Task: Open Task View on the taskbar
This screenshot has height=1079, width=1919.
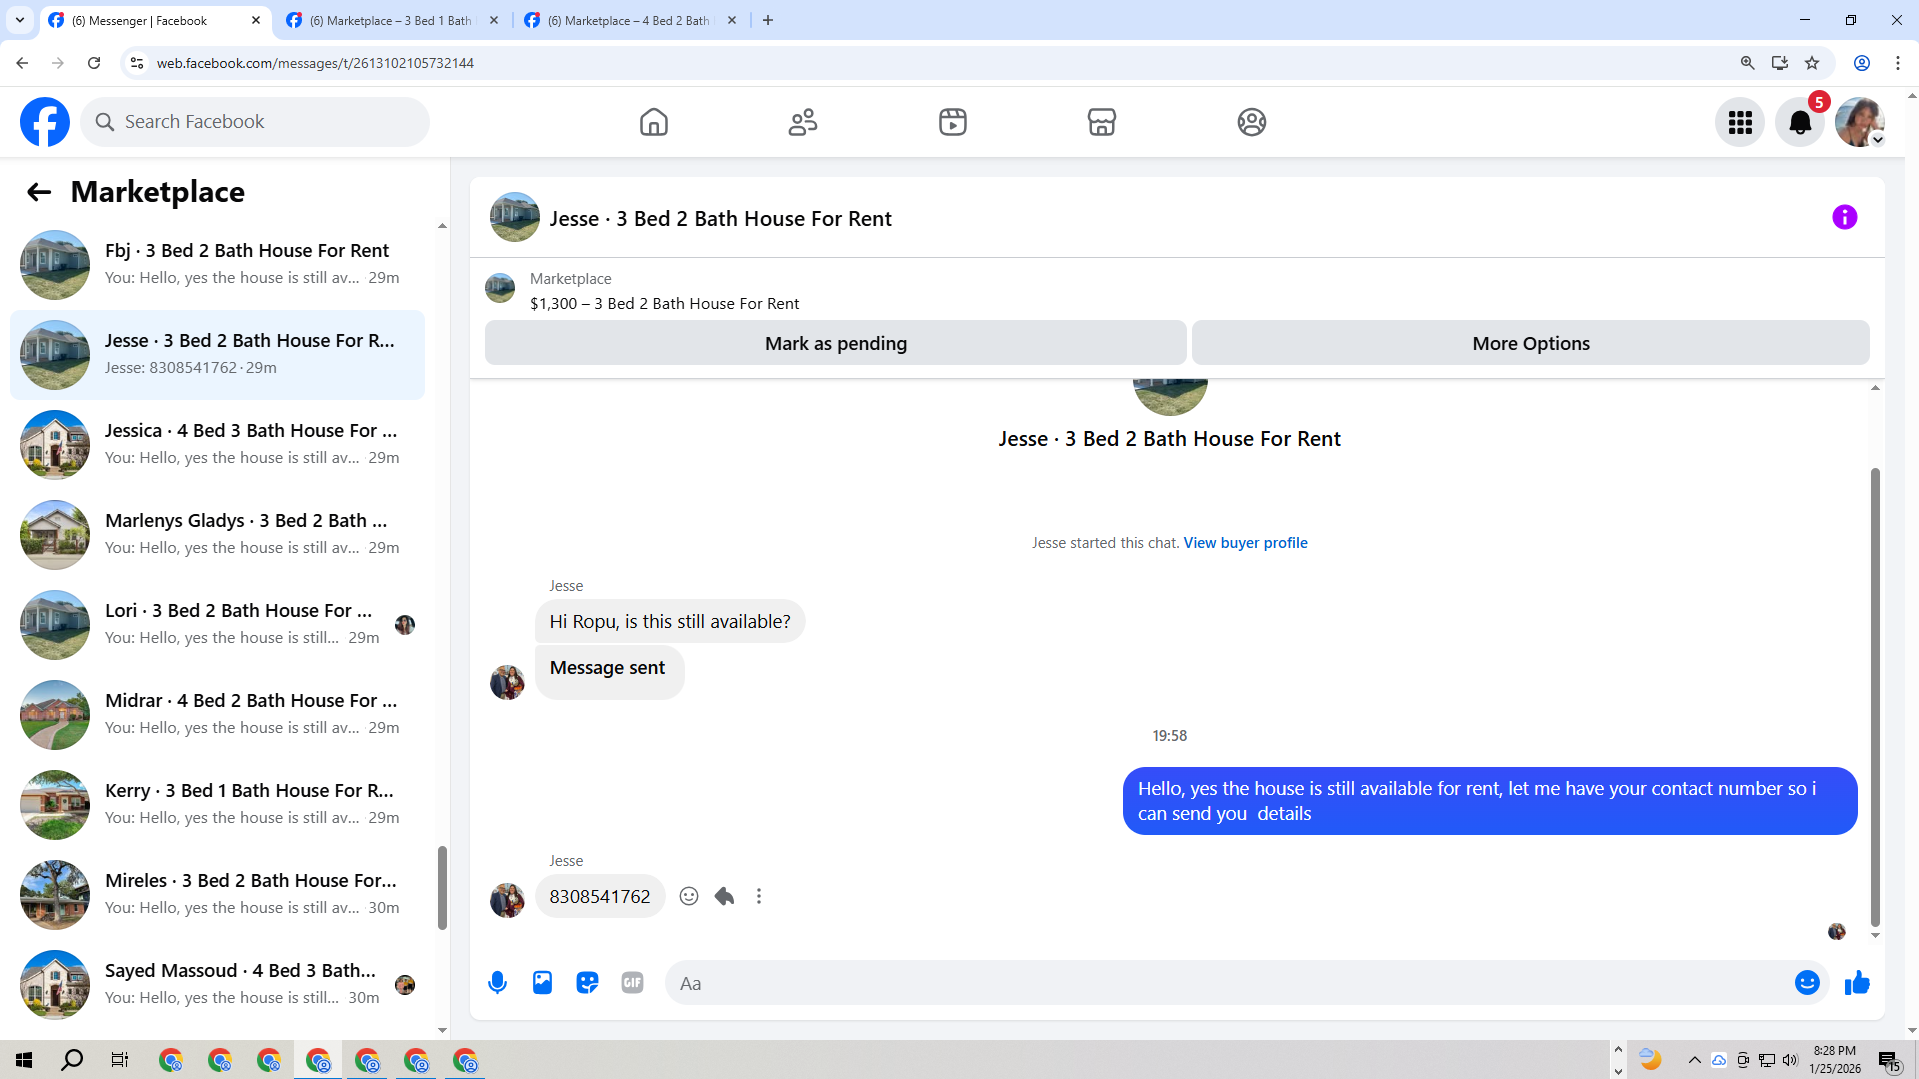Action: 120,1060
